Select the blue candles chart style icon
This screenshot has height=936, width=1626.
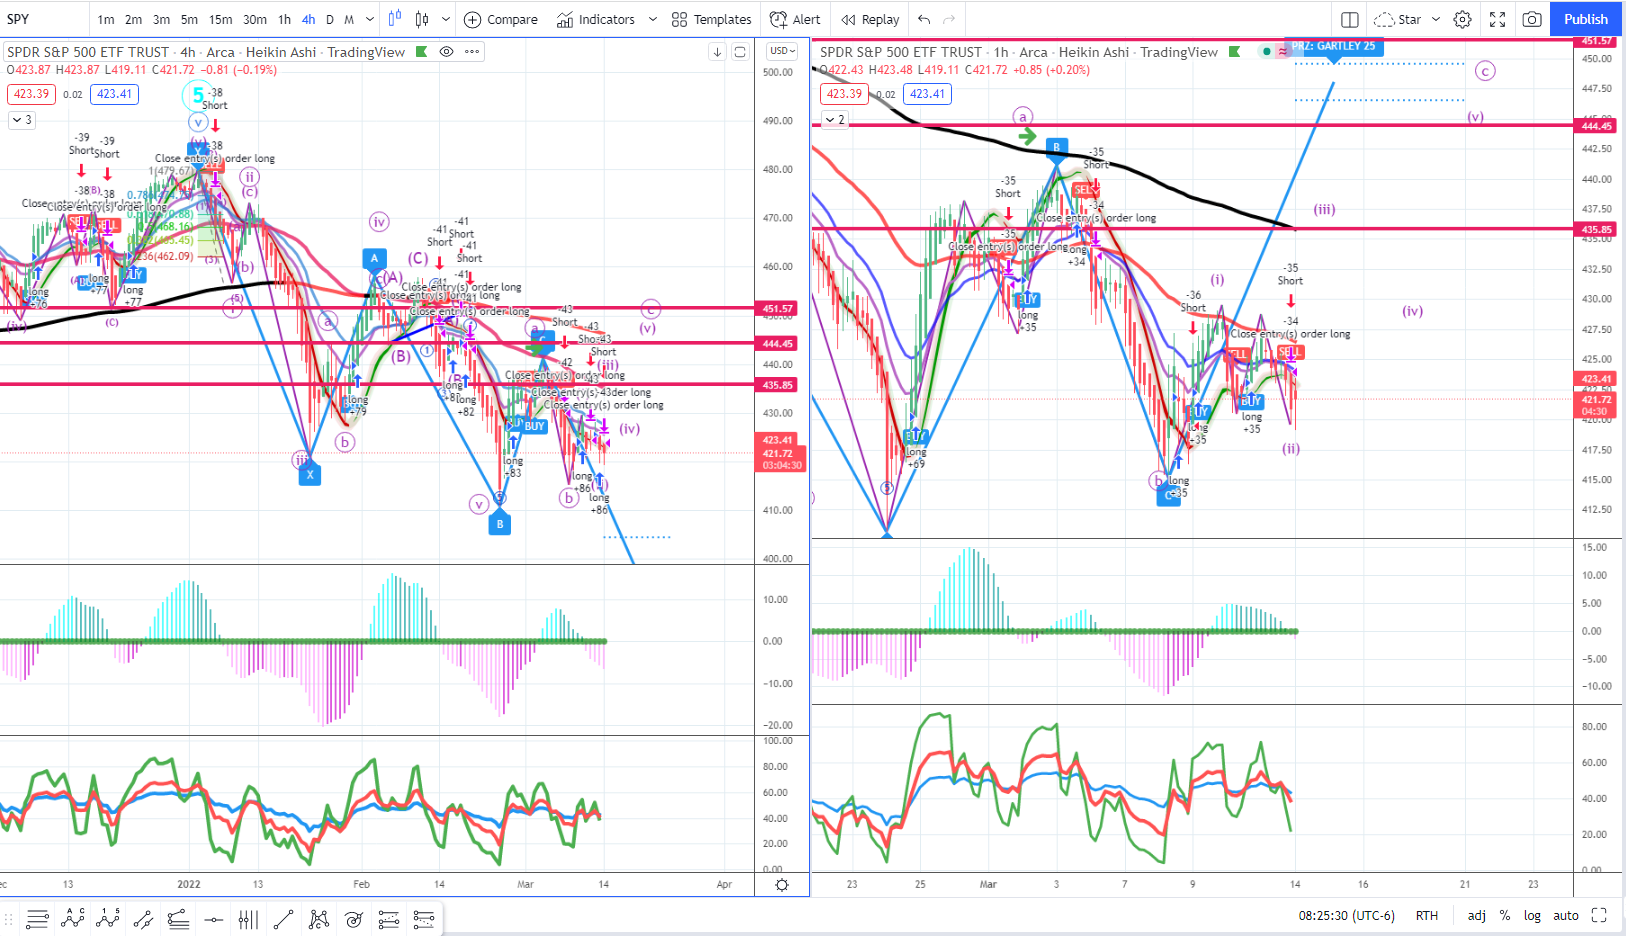coord(395,18)
